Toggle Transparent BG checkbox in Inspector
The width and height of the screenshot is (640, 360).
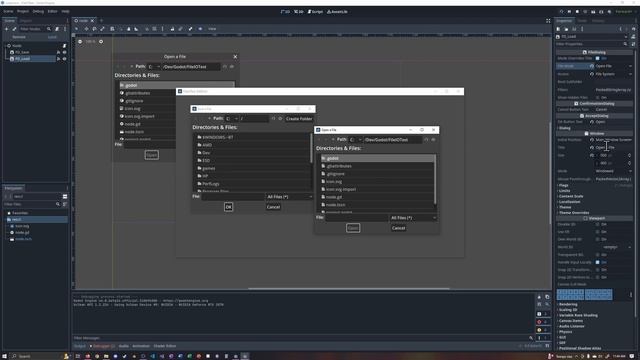tap(598, 255)
